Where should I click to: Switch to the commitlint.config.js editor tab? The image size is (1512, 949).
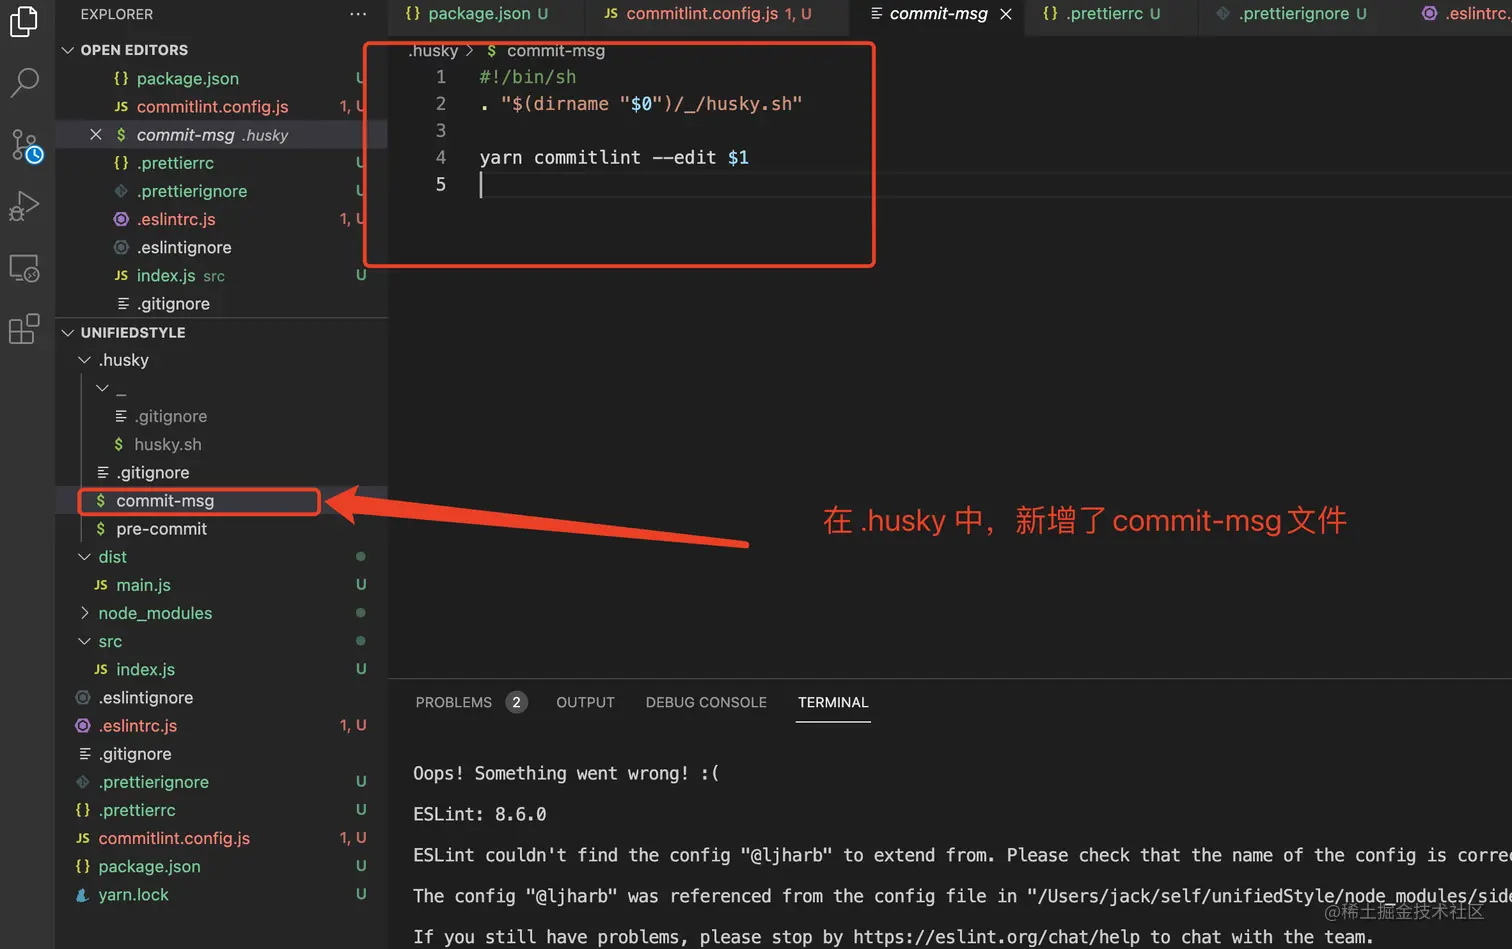(x=708, y=14)
